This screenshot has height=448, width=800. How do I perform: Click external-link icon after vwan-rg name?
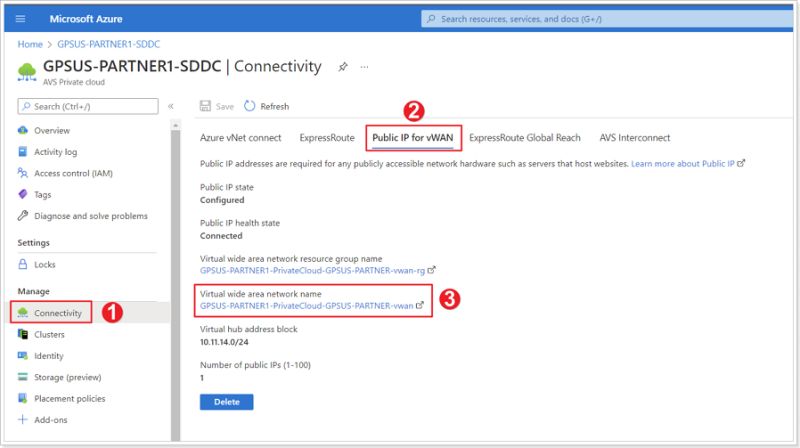[x=432, y=270]
